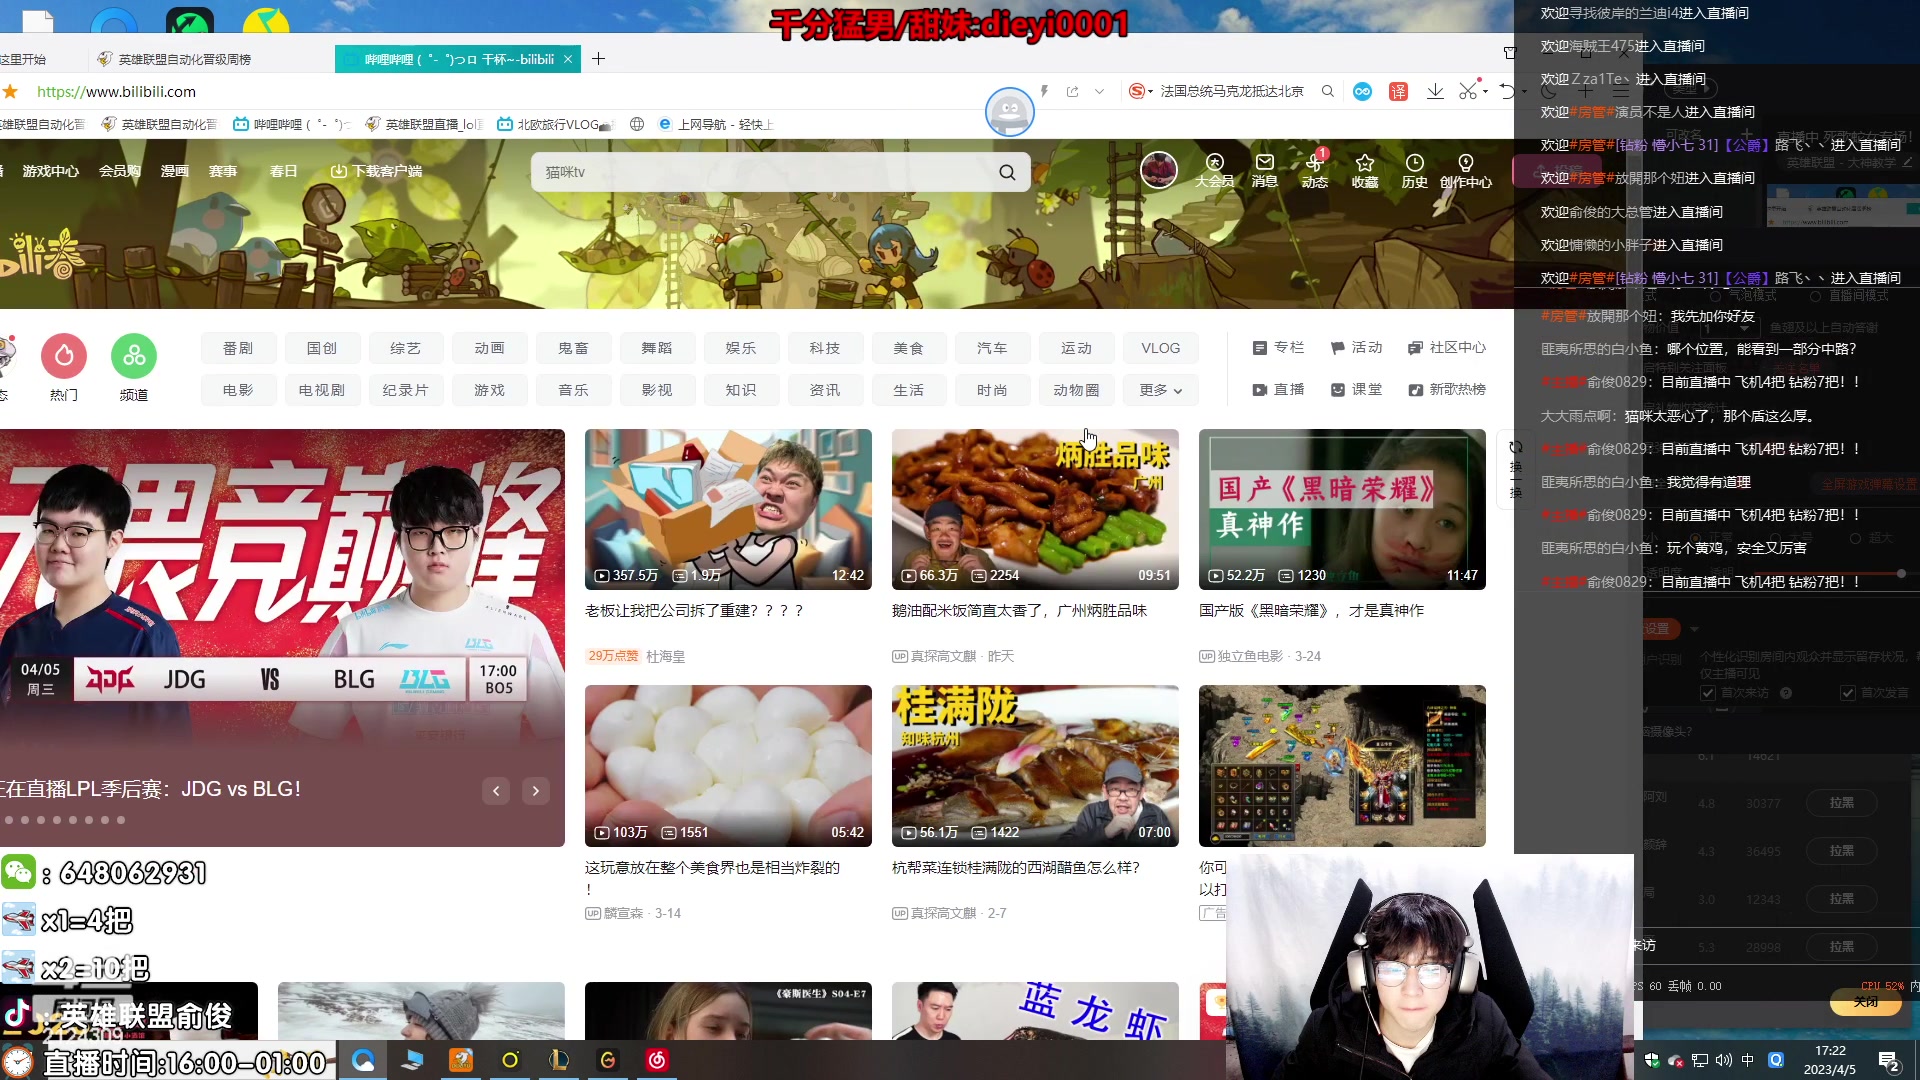Click the bookmark star beside the URL
Screen dimensions: 1920x1080
click(x=11, y=91)
